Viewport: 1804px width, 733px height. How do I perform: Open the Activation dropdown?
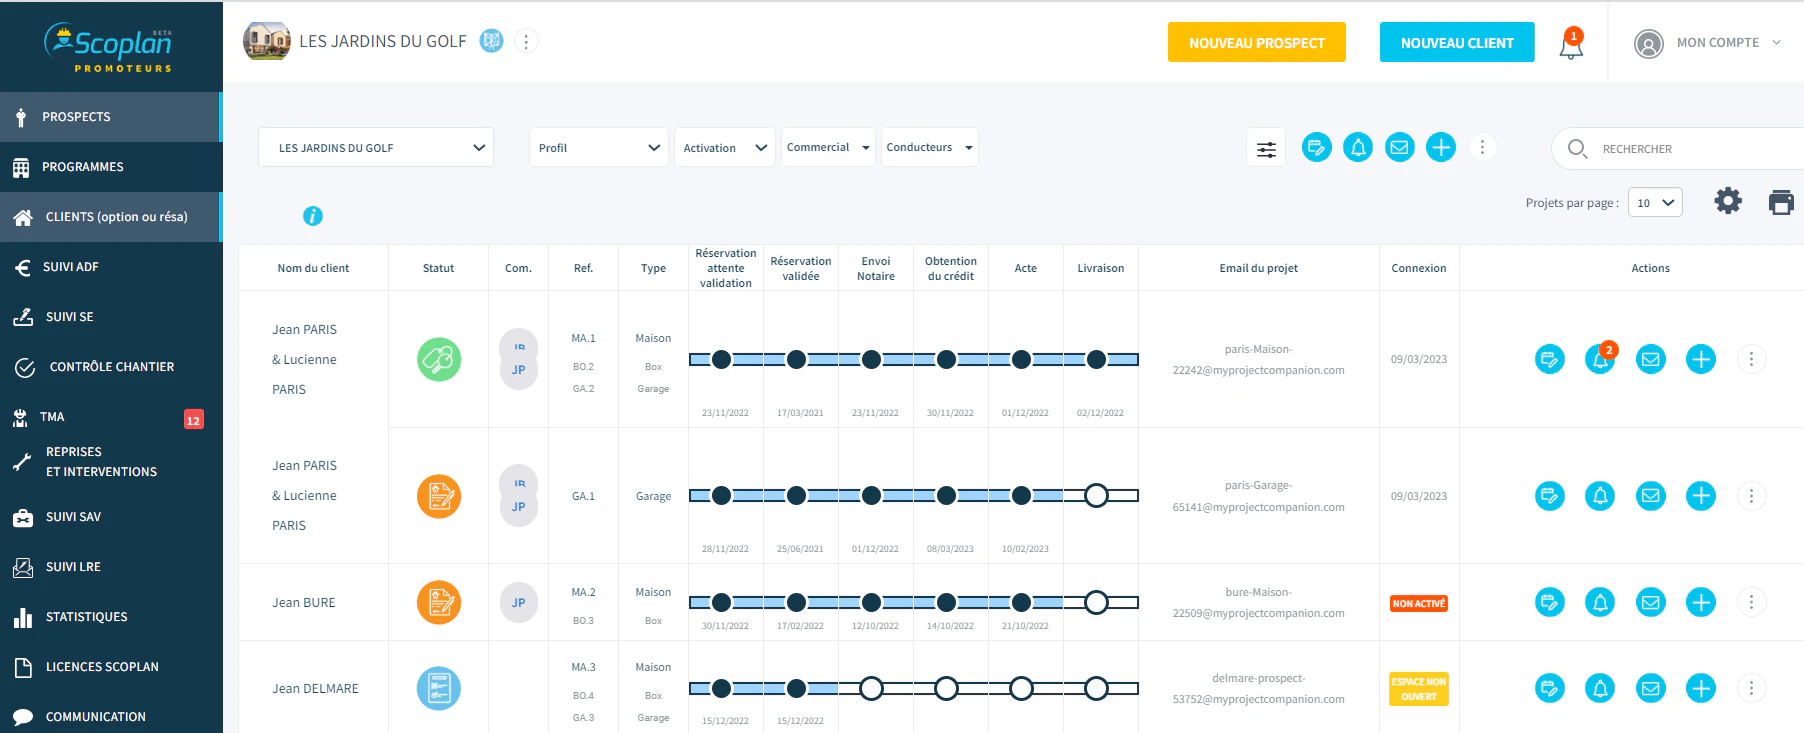(724, 147)
